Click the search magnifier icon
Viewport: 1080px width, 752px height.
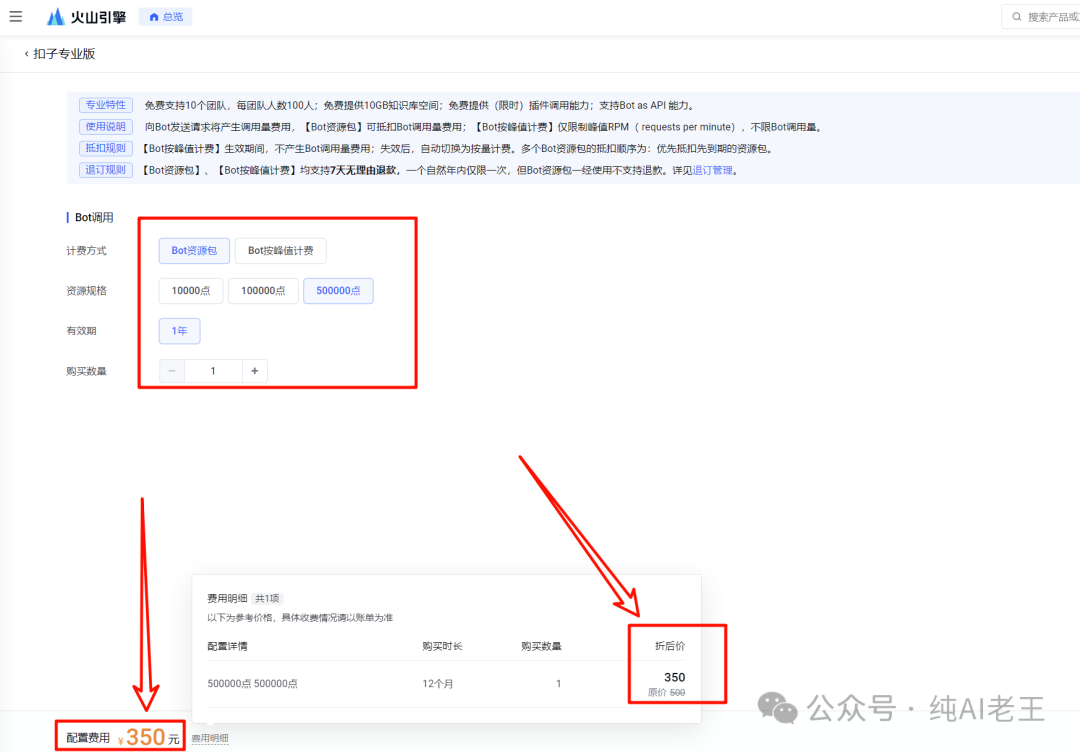(x=1017, y=17)
